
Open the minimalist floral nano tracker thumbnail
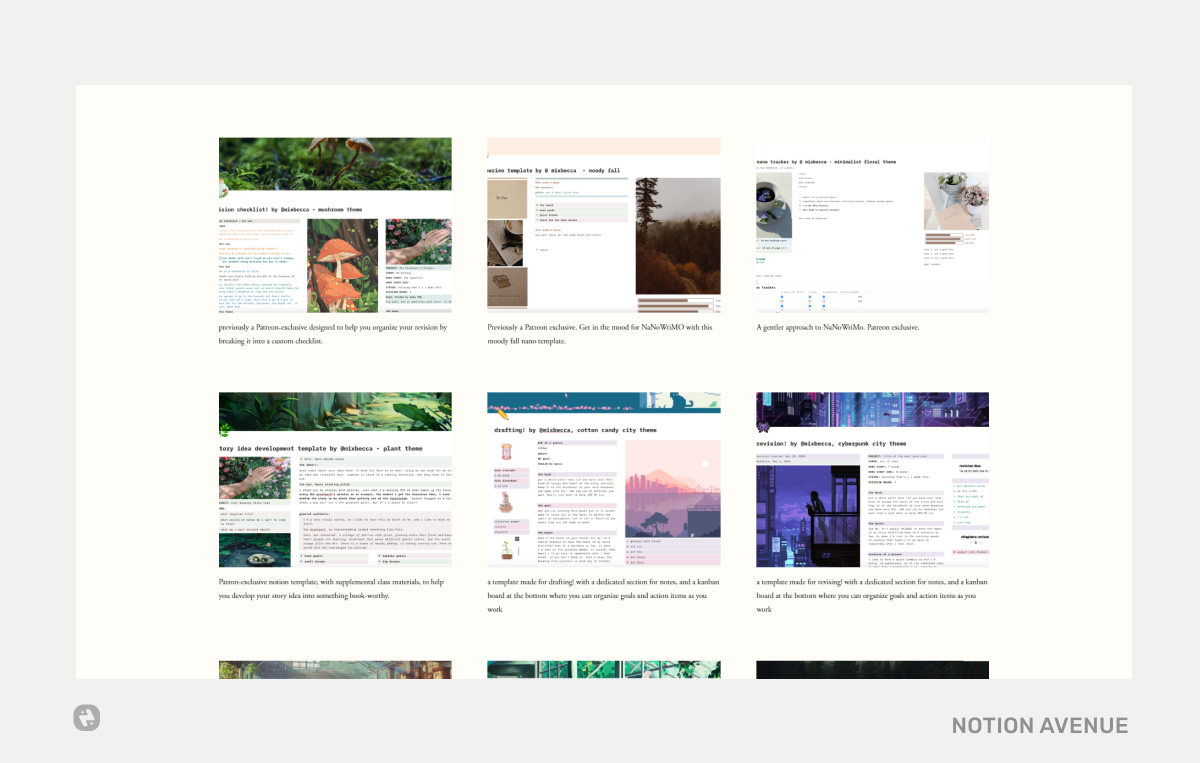[x=872, y=225]
